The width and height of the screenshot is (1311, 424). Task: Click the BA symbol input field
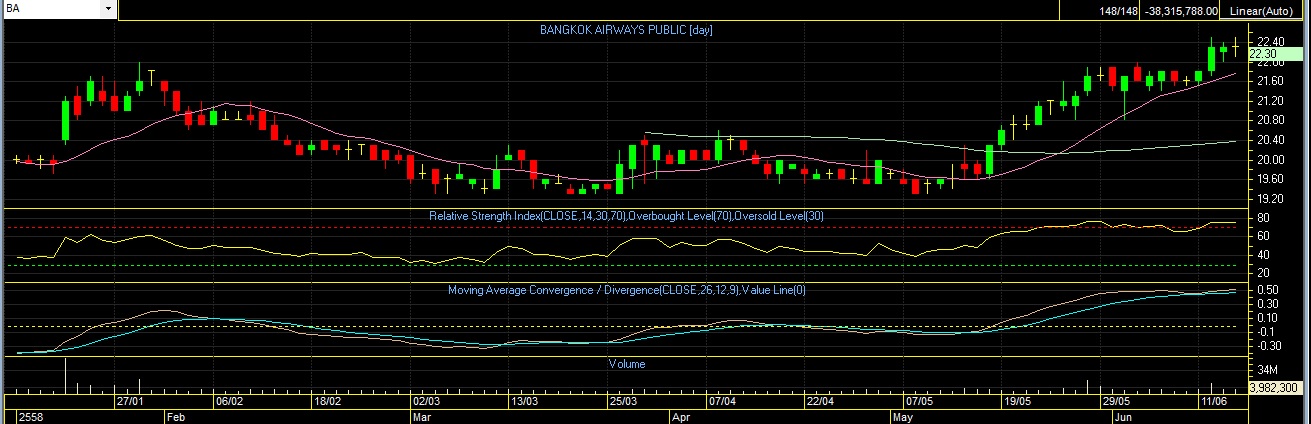click(x=52, y=8)
